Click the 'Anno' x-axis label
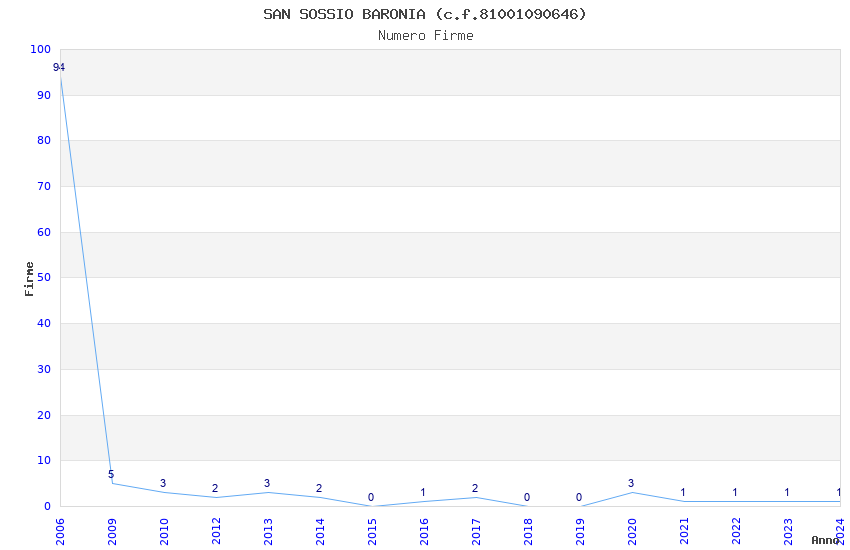The height and width of the screenshot is (550, 850). [825, 540]
